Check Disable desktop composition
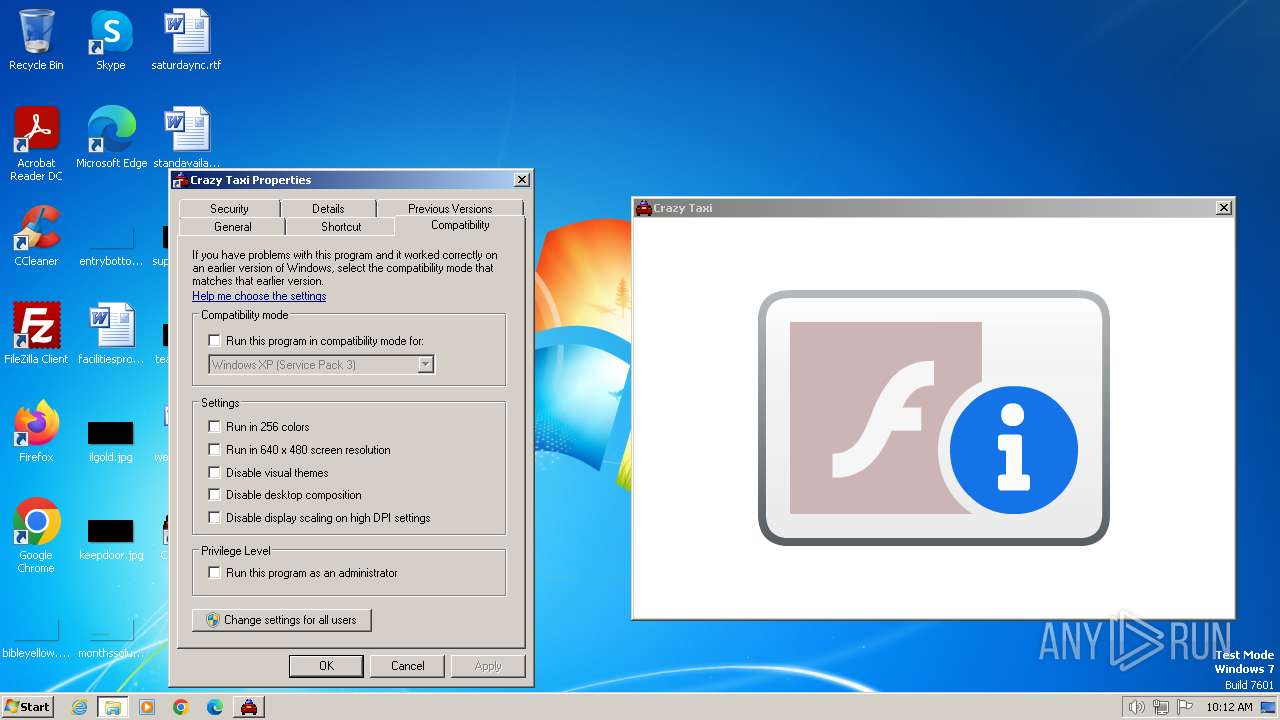This screenshot has width=1280, height=720. [x=214, y=495]
